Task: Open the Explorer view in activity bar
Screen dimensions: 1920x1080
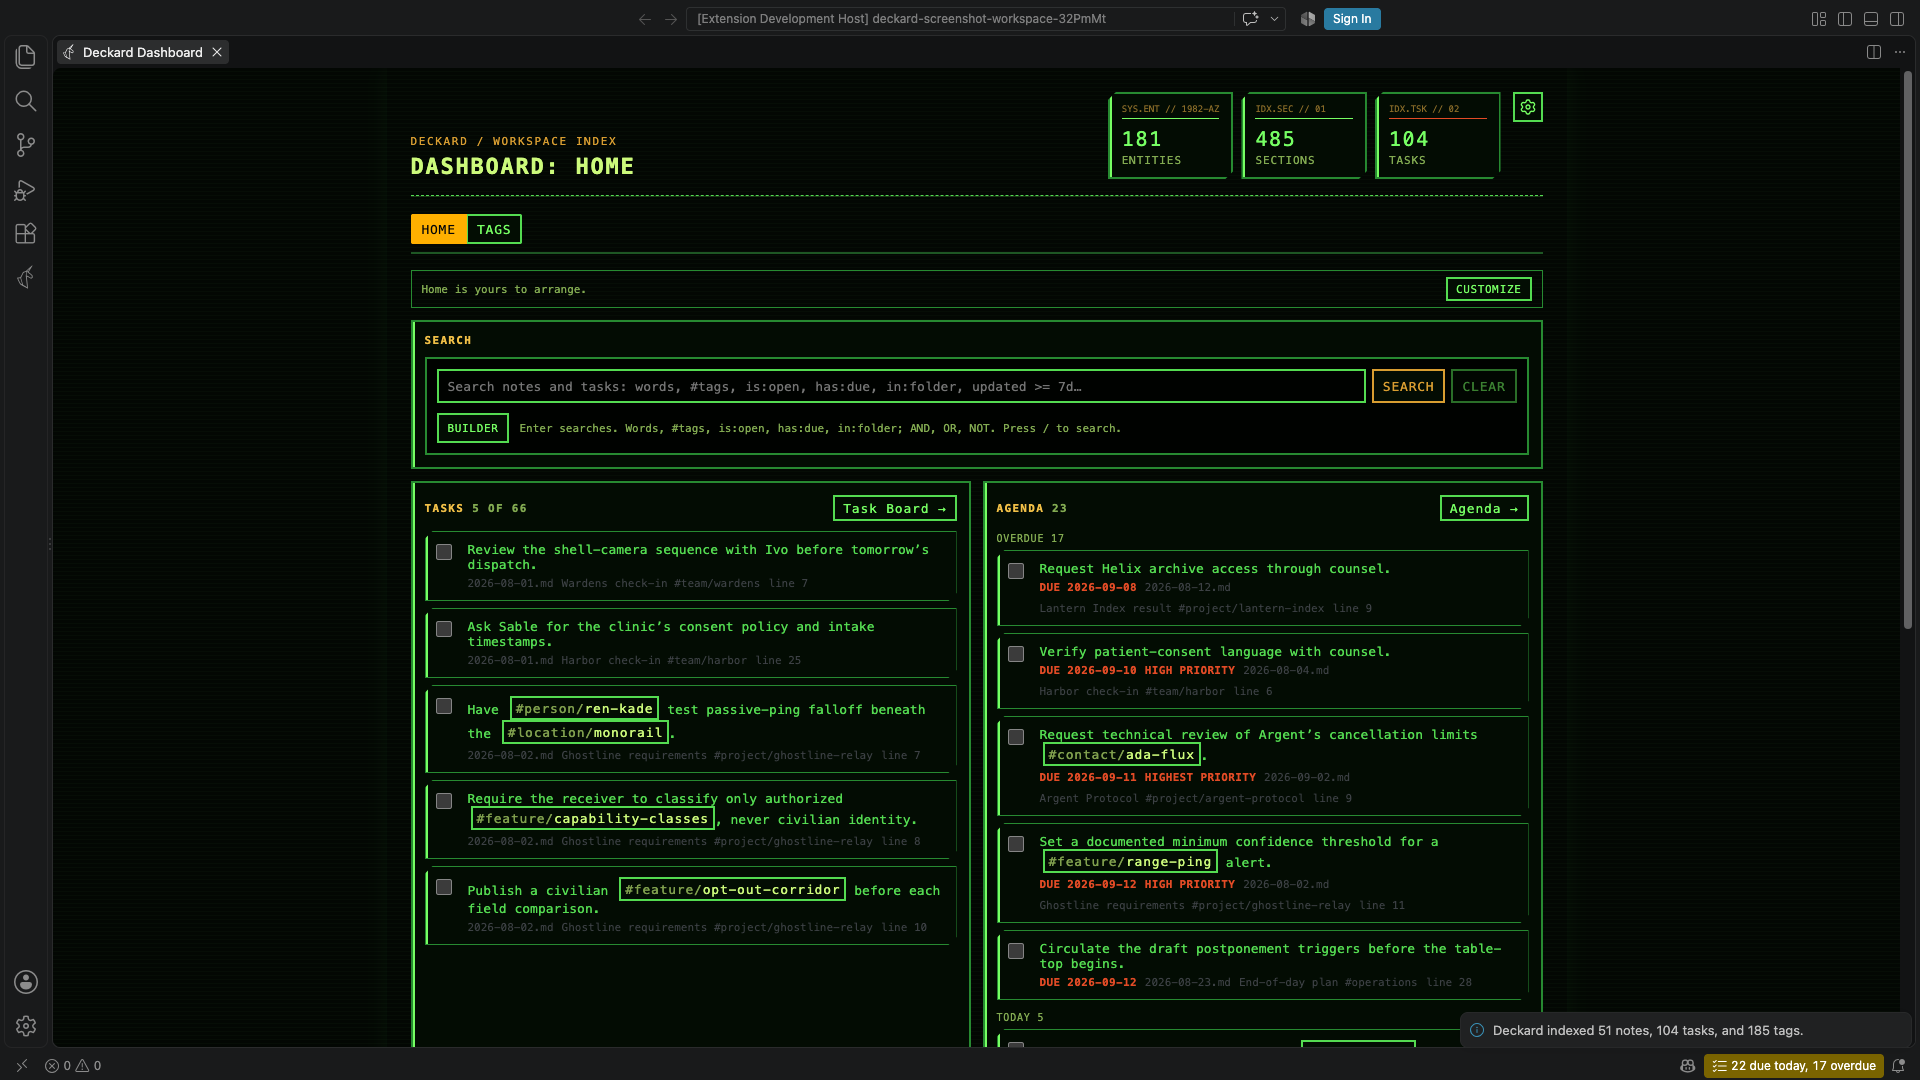Action: click(26, 57)
